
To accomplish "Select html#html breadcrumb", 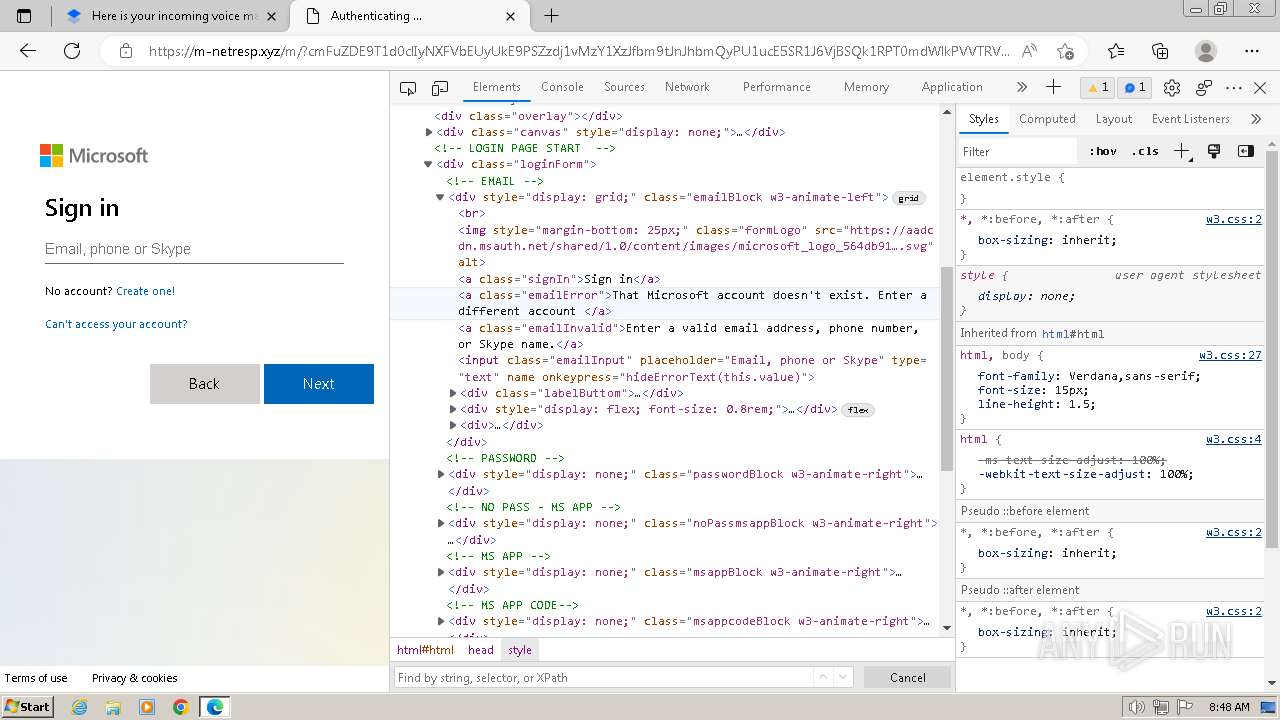I will pos(425,650).
